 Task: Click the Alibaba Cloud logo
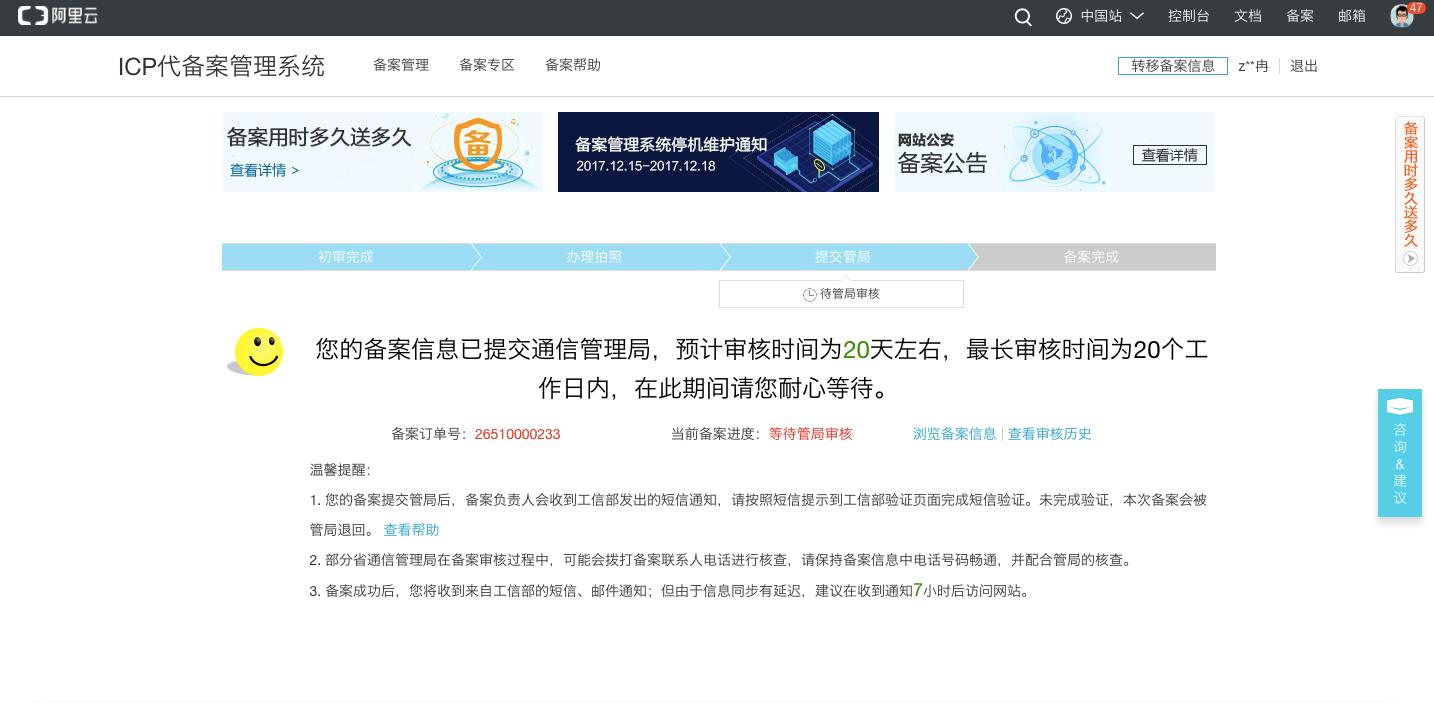(x=57, y=15)
